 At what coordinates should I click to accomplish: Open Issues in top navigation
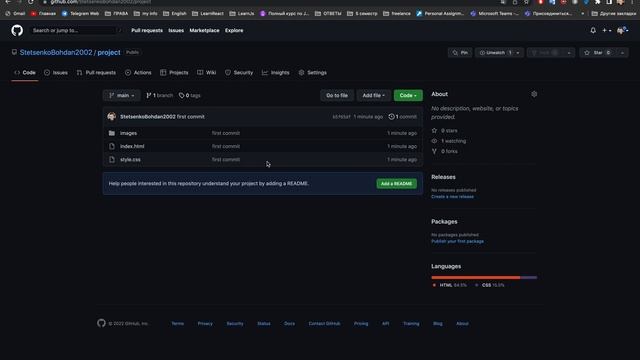[x=176, y=30]
